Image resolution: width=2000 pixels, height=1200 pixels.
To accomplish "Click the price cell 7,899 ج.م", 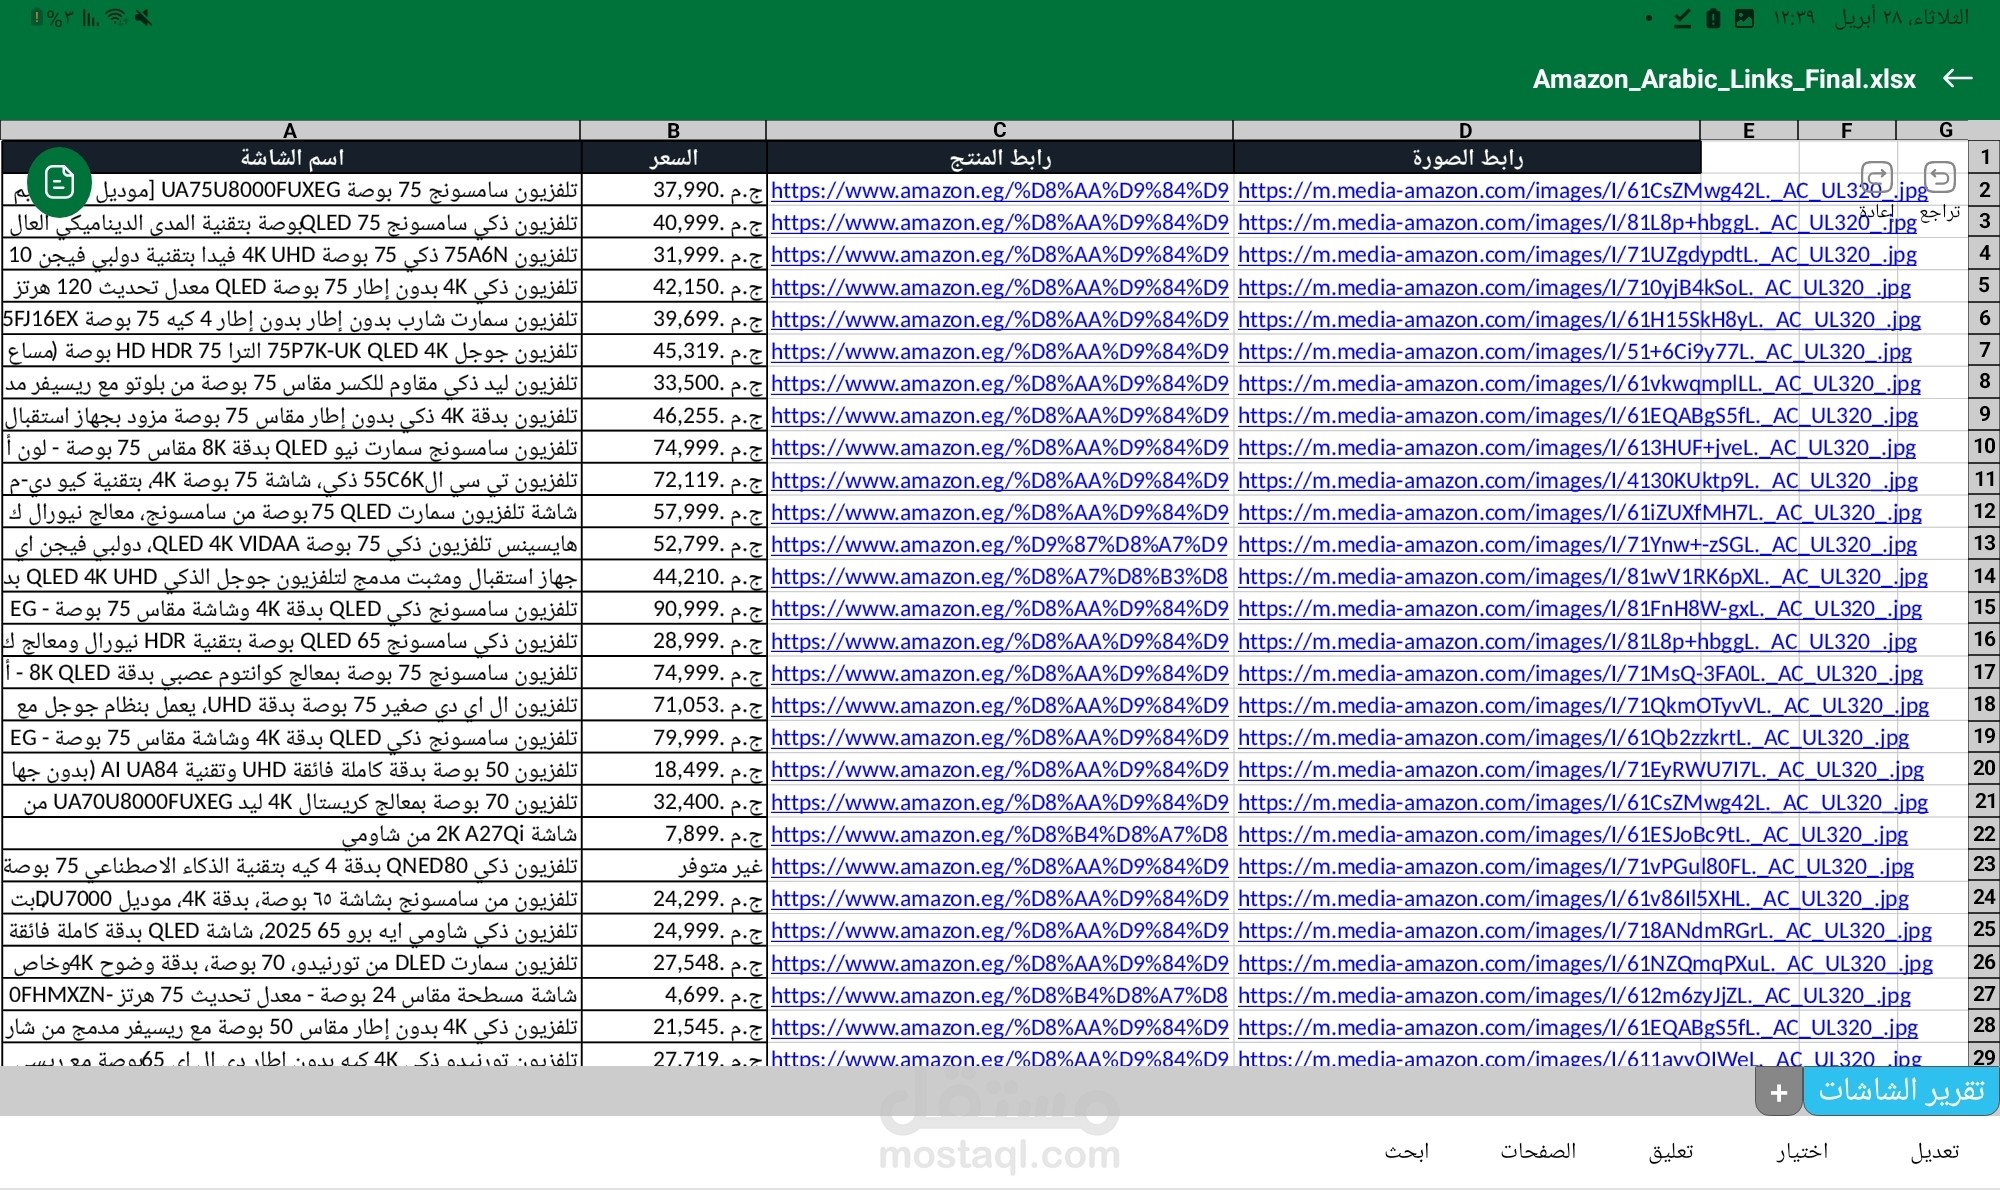I will click(x=674, y=834).
